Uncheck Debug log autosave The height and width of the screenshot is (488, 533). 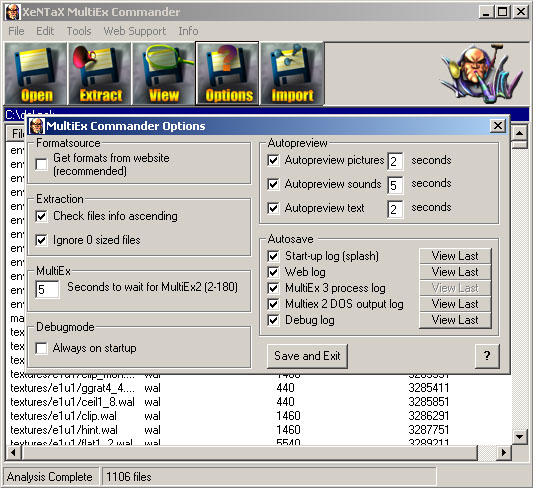point(273,320)
